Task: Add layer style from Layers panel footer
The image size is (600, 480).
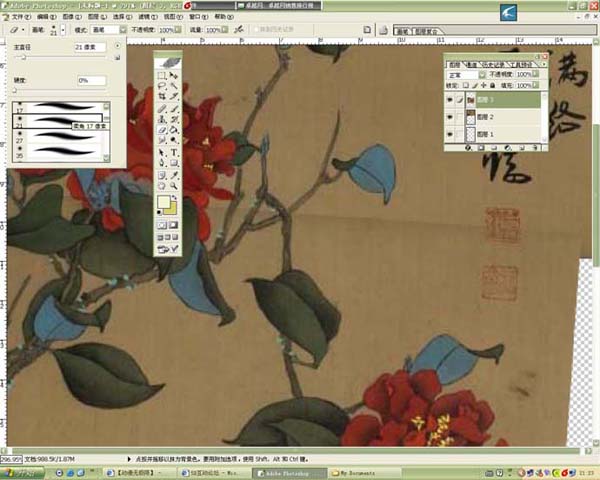Action: pyautogui.click(x=468, y=148)
